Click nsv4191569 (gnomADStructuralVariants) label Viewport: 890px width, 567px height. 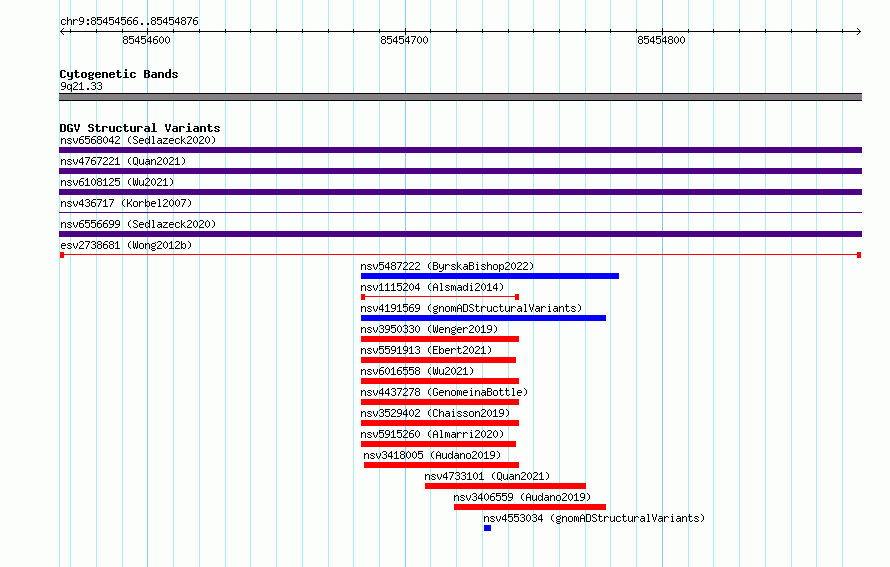tap(471, 308)
